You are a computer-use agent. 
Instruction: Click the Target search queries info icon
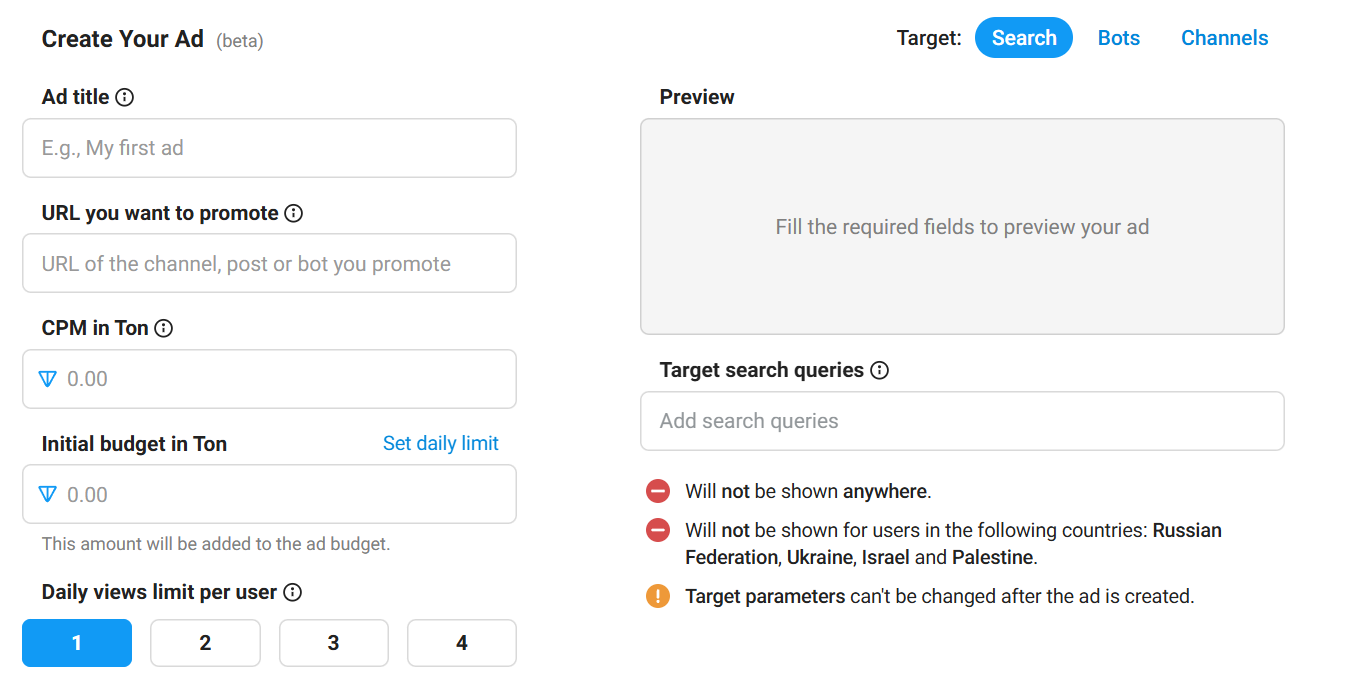(879, 370)
